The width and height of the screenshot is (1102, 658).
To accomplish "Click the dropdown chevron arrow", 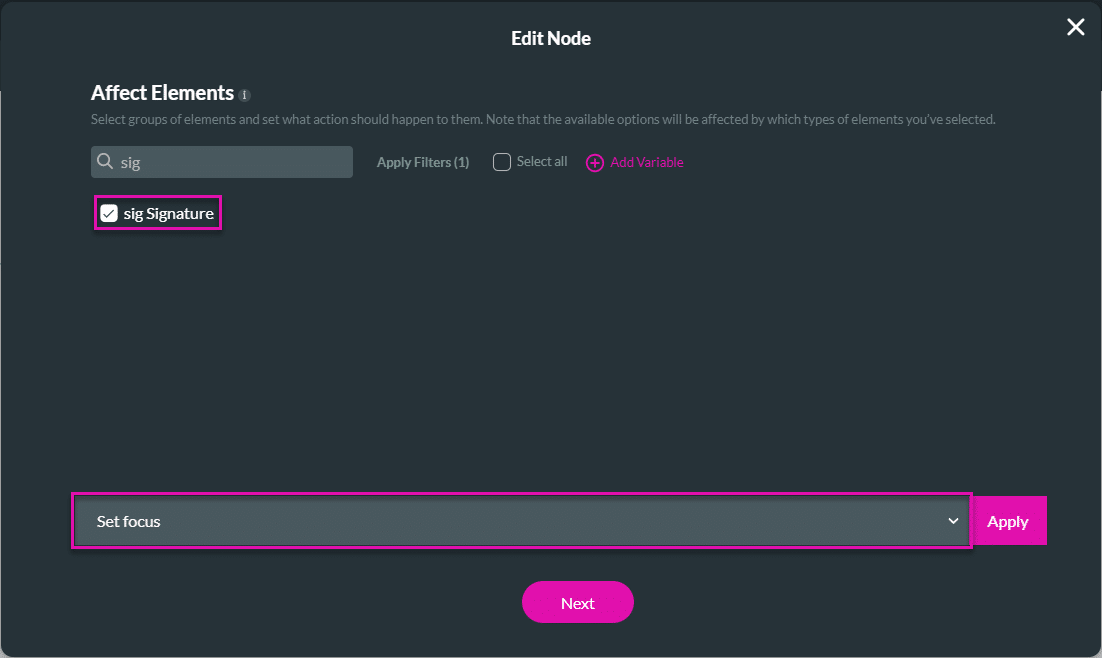I will point(953,521).
